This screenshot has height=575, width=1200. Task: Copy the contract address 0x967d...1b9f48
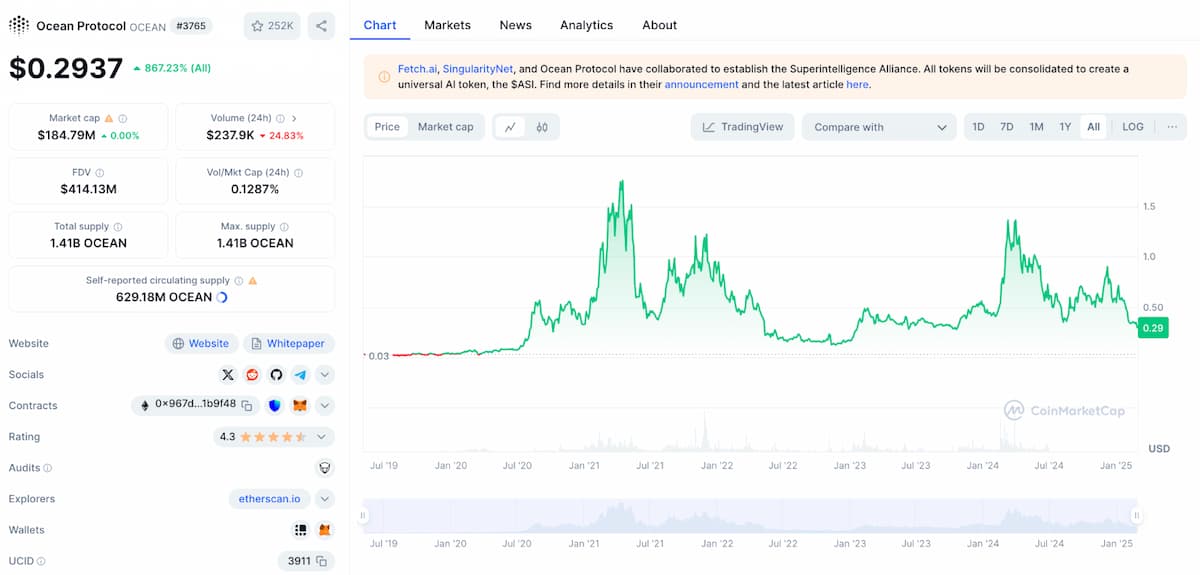click(246, 406)
